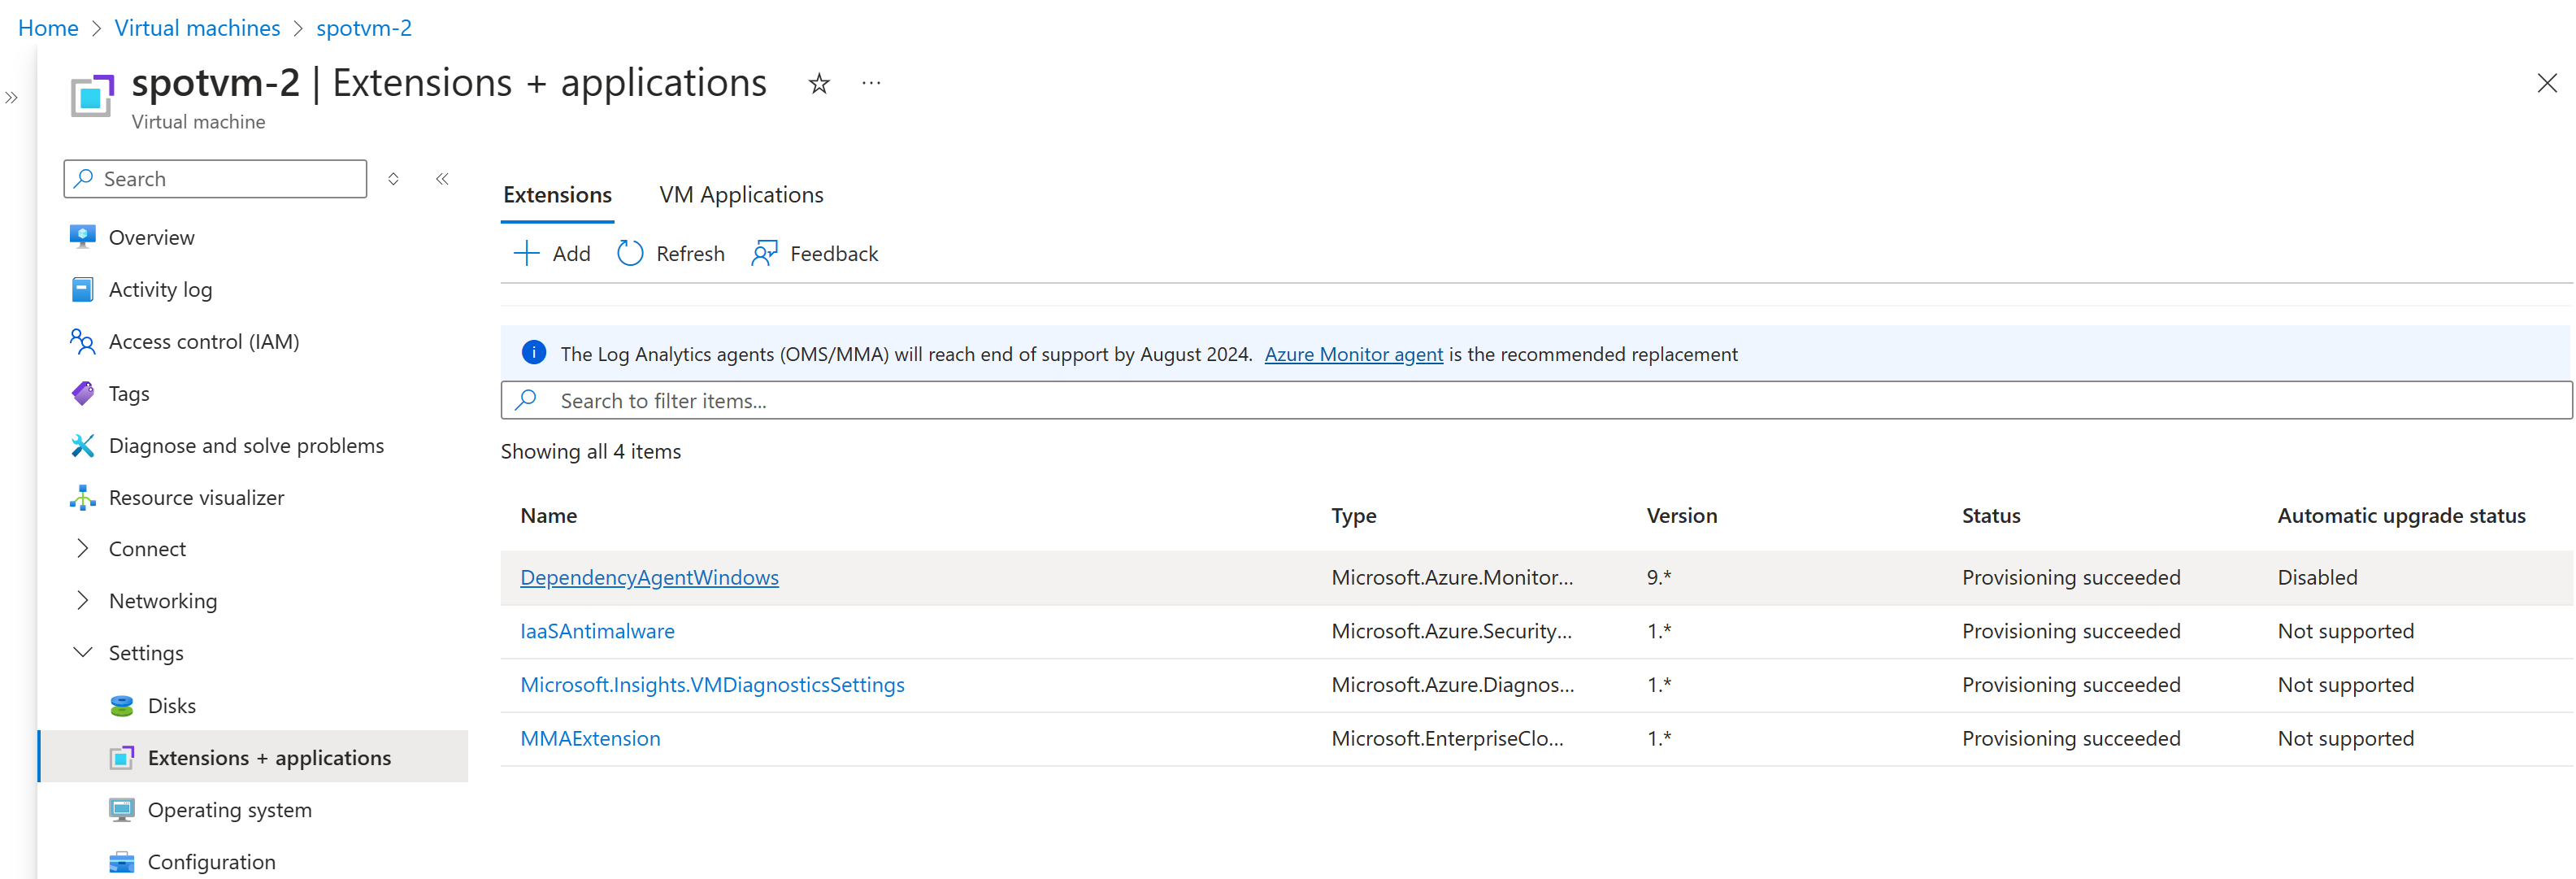Open Resource visualizer from the sidebar
The height and width of the screenshot is (879, 2576).
(x=82, y=497)
